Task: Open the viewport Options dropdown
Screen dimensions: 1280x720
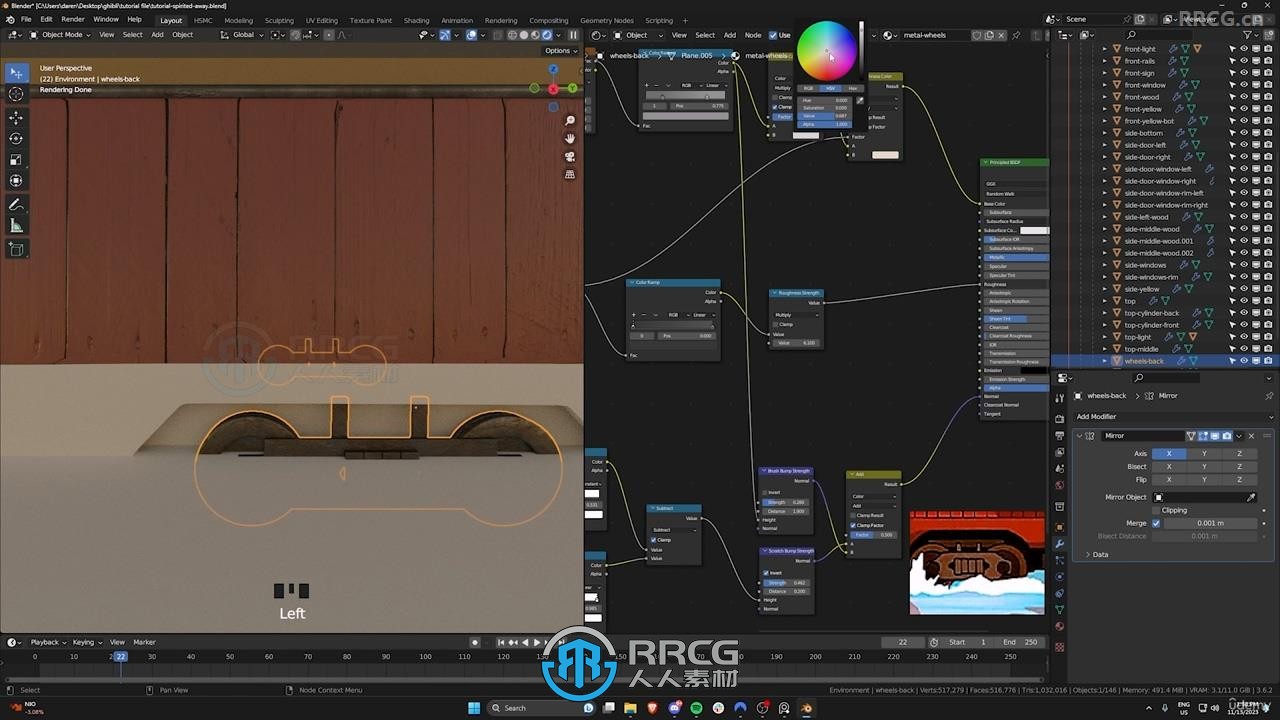Action: tap(560, 51)
